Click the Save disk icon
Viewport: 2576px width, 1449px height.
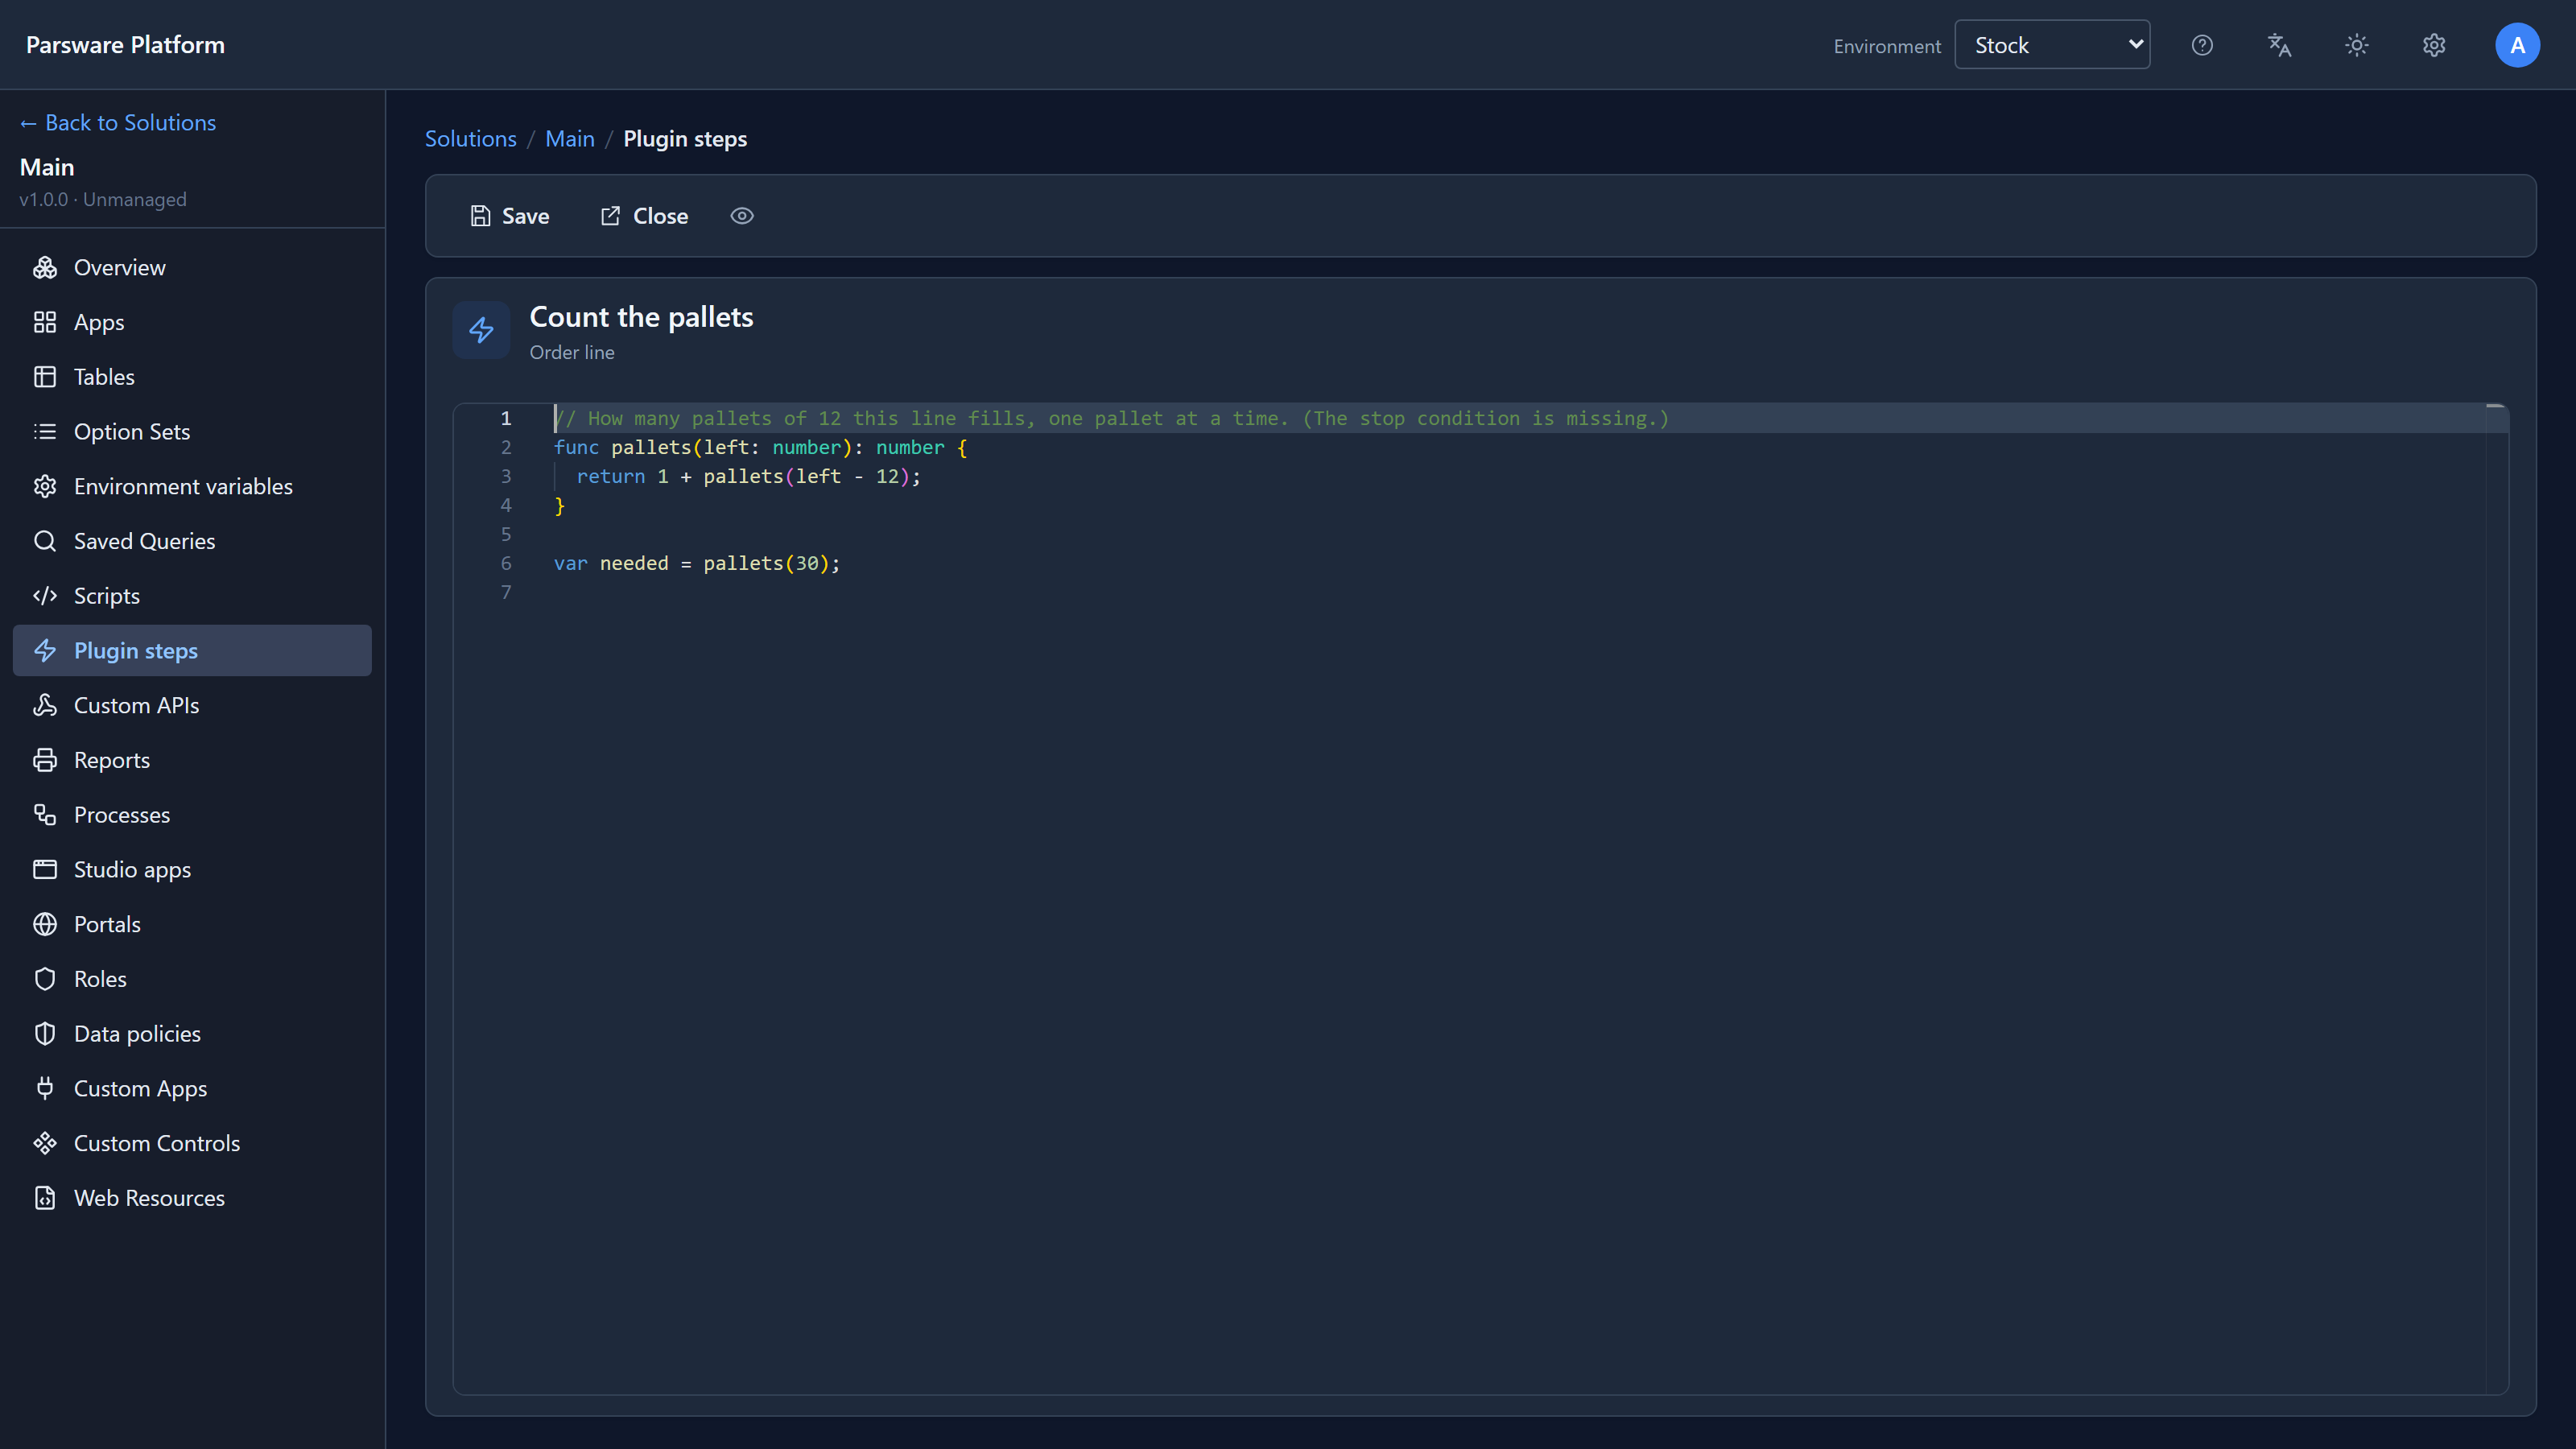tap(480, 216)
